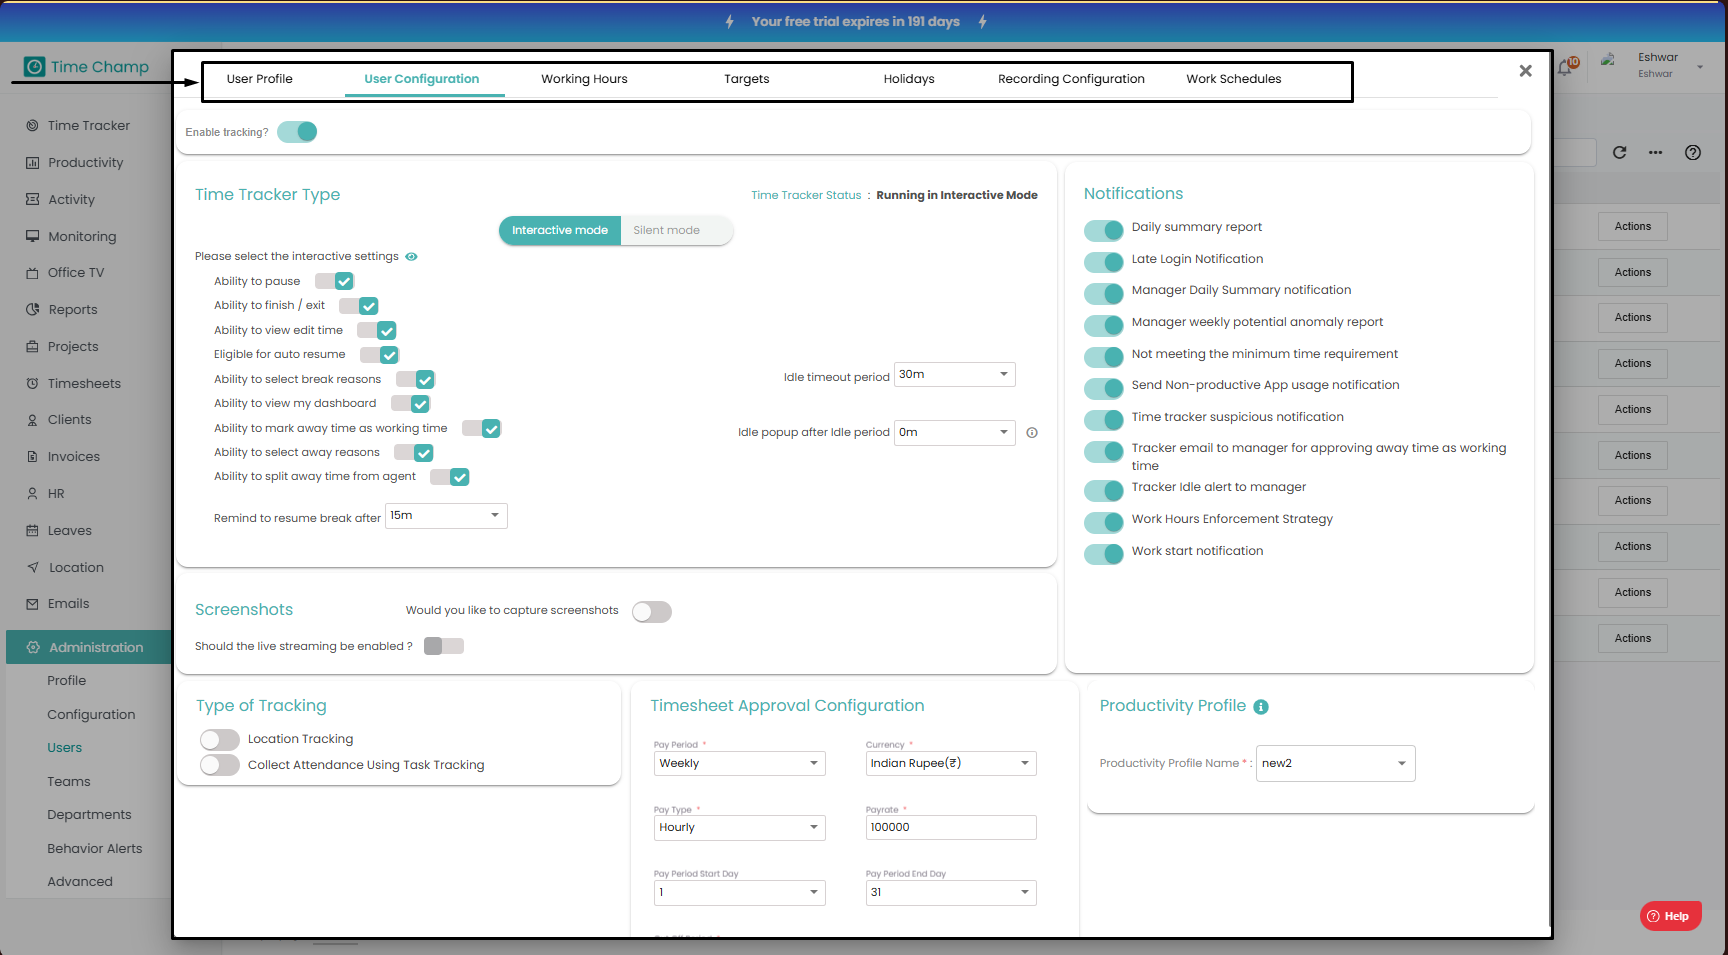This screenshot has height=955, width=1728.
Task: Open Behavior Alerts in the sidebar
Action: point(95,848)
